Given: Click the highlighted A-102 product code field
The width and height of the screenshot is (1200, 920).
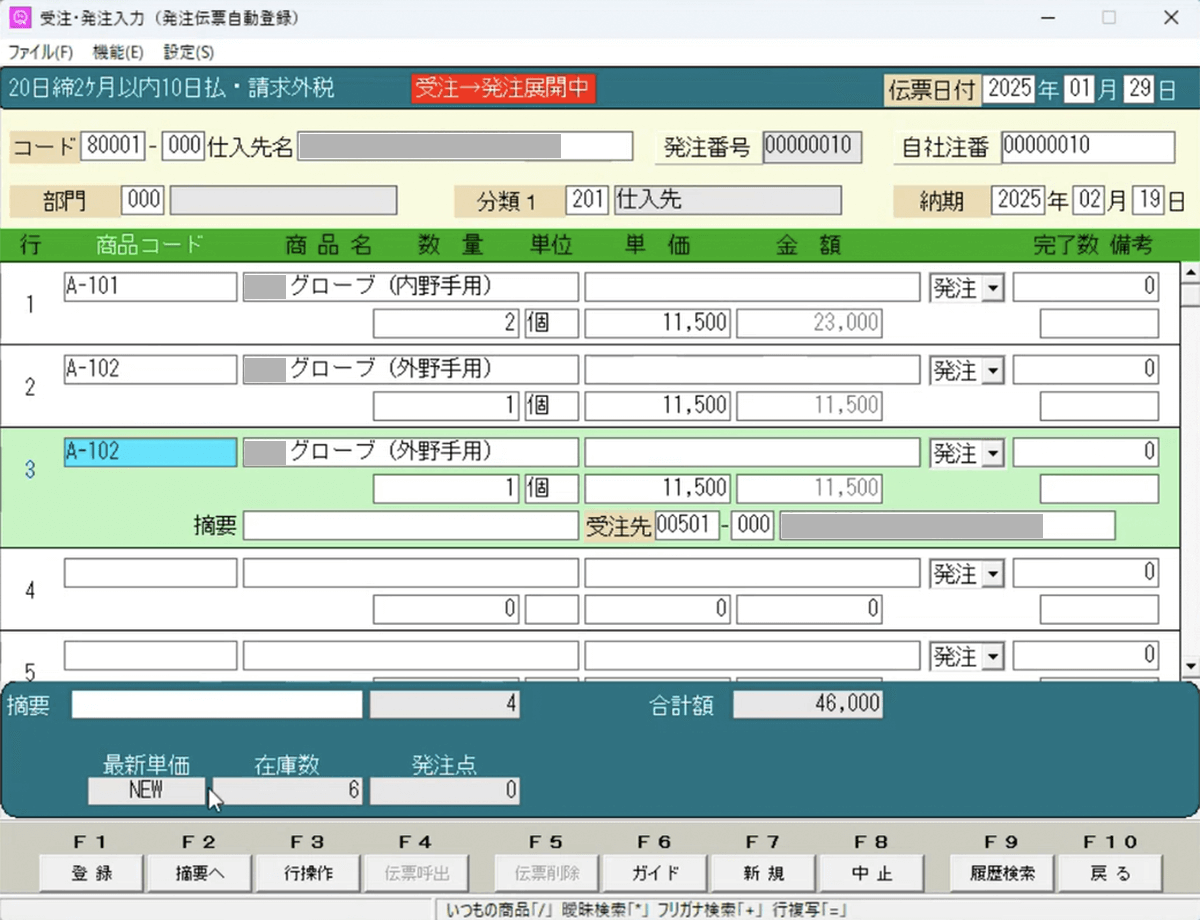Looking at the screenshot, I should tap(150, 452).
